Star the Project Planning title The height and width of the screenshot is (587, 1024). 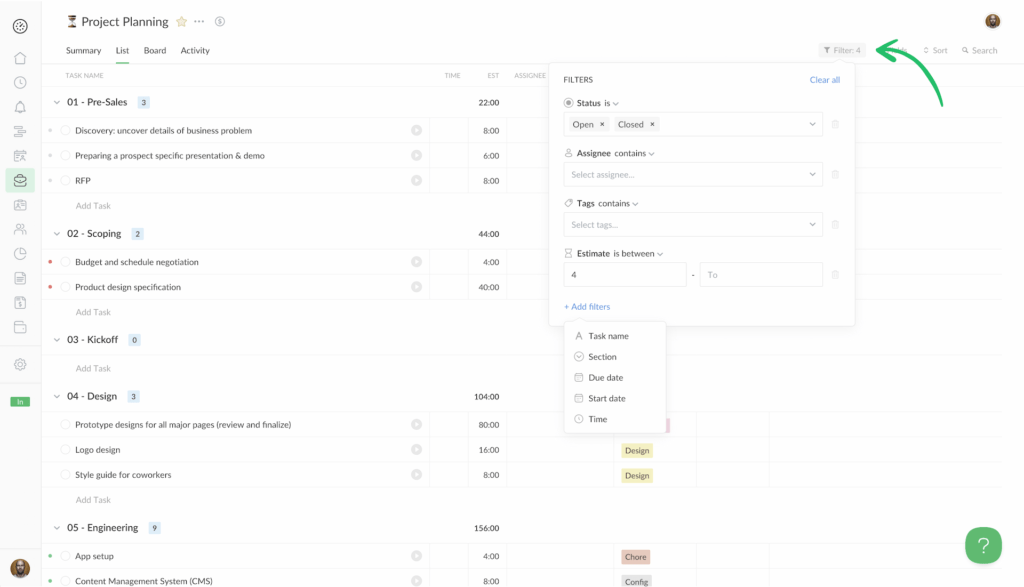[180, 21]
